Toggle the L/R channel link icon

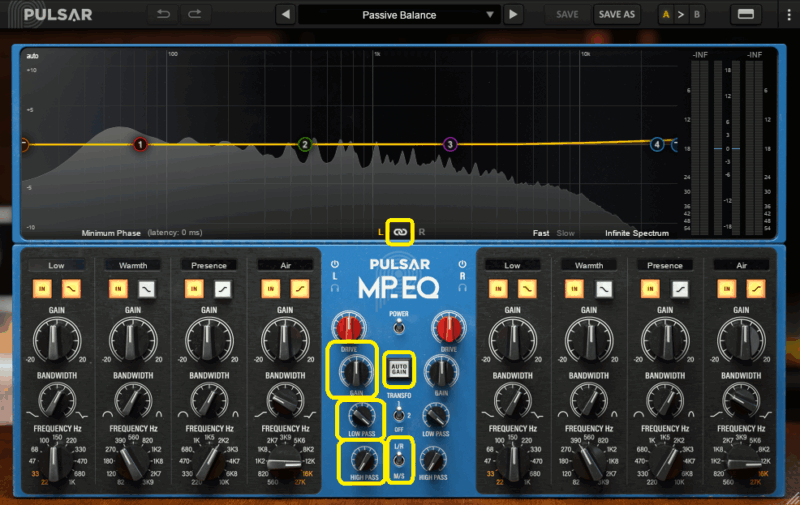(x=400, y=232)
